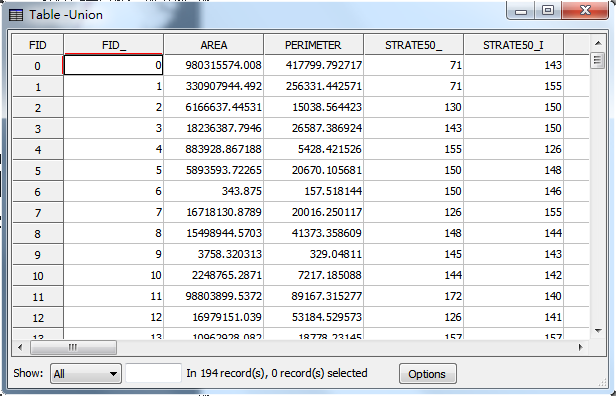The image size is (616, 396).
Task: Click the FID_ cell in row 0
Action: [x=113, y=65]
